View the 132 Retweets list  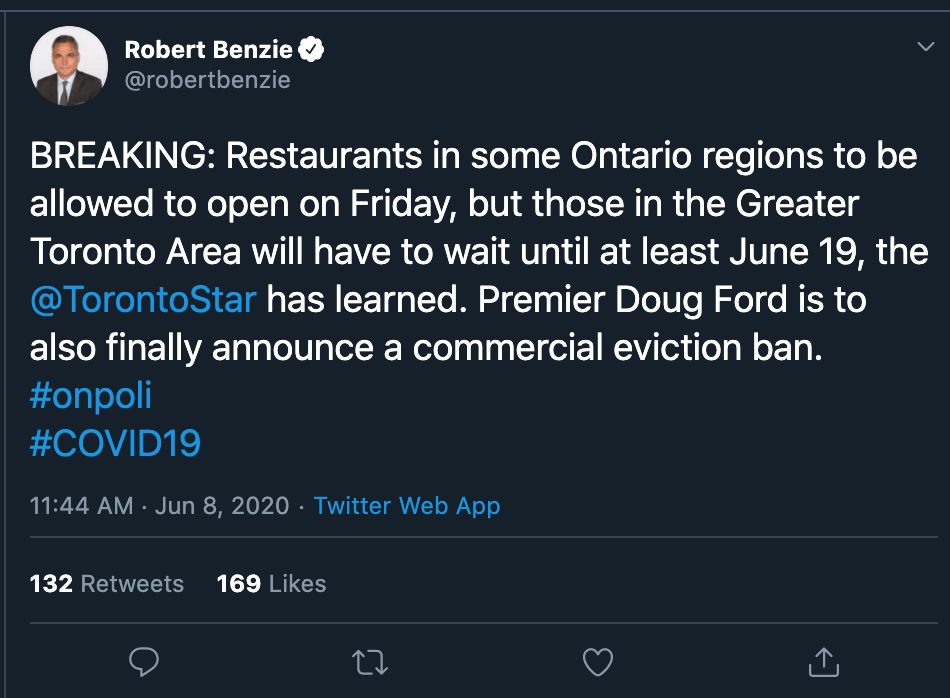tap(106, 584)
